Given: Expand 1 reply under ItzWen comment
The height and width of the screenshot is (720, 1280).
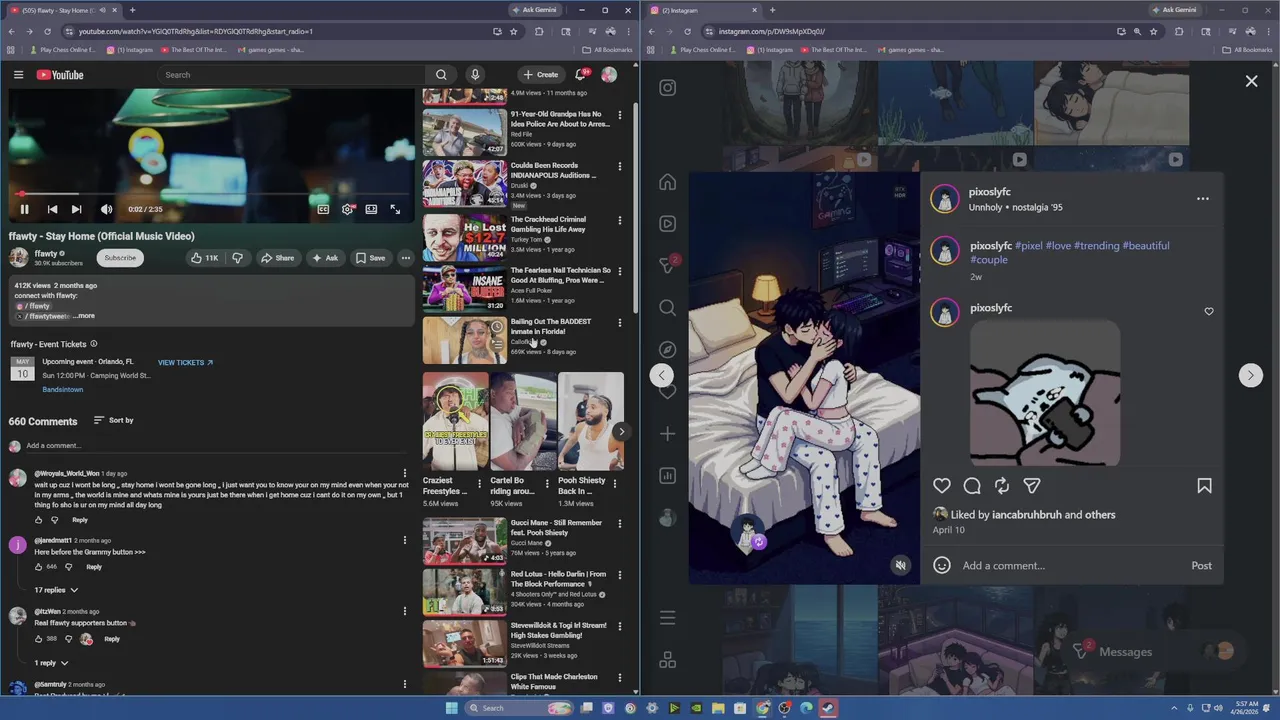Looking at the screenshot, I should (x=52, y=663).
